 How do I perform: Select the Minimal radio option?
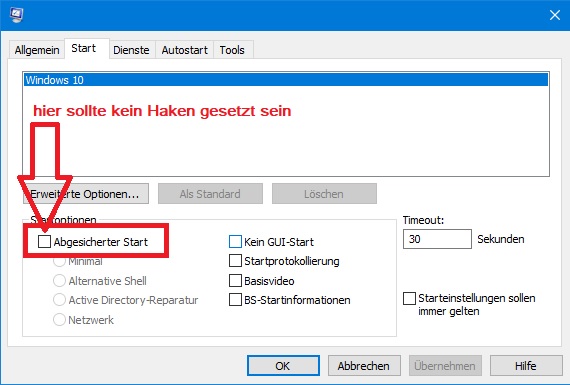pos(59,261)
